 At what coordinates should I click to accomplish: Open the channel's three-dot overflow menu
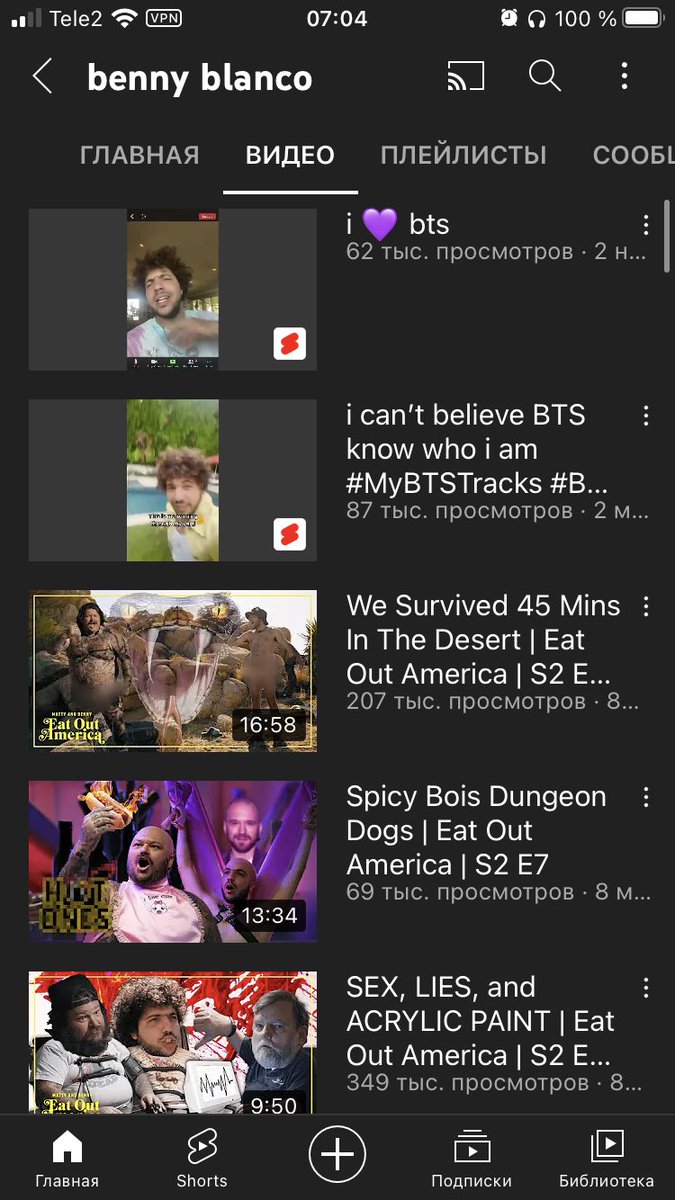(x=624, y=76)
